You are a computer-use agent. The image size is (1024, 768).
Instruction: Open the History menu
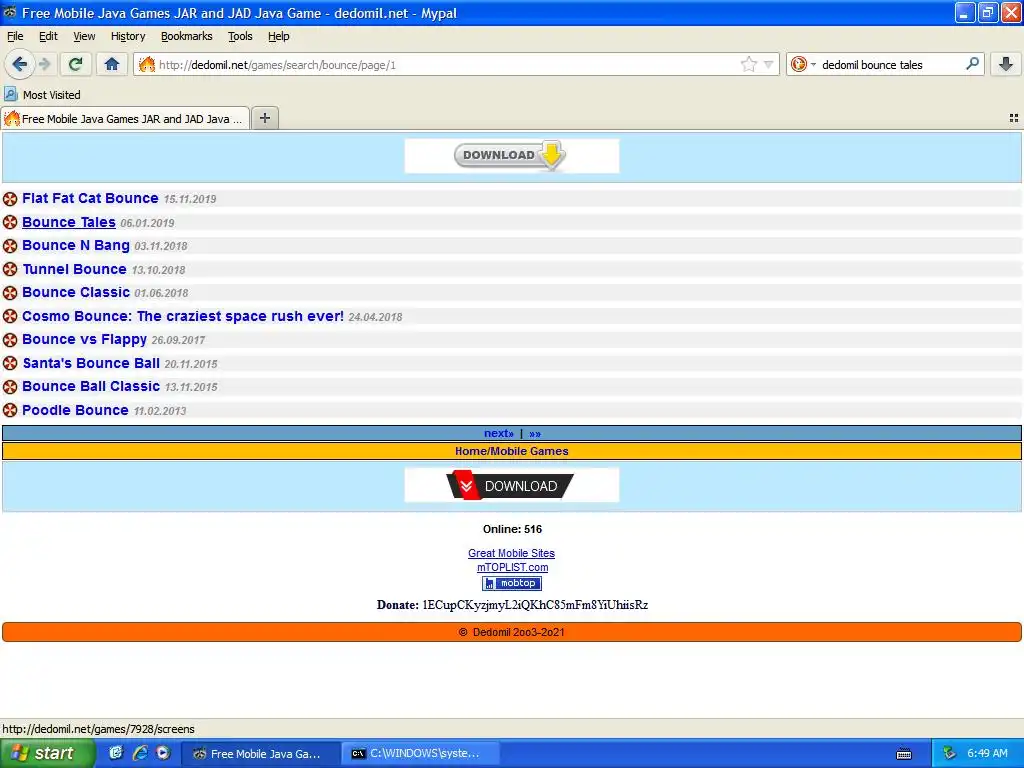tap(128, 36)
